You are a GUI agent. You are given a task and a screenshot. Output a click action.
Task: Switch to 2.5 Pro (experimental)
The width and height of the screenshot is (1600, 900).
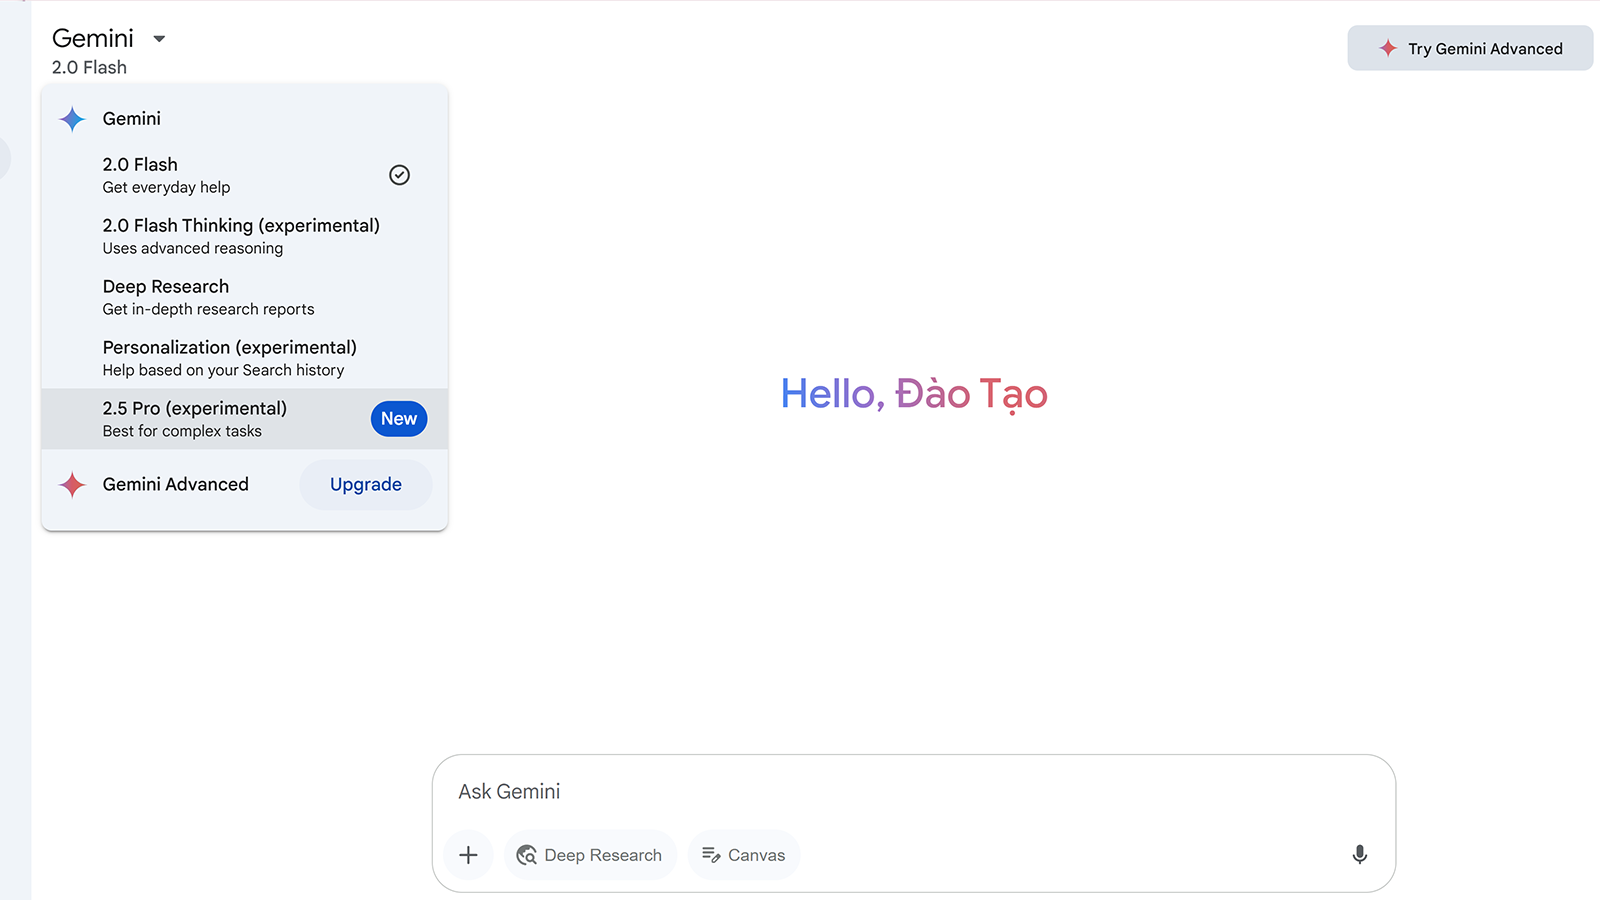point(245,419)
